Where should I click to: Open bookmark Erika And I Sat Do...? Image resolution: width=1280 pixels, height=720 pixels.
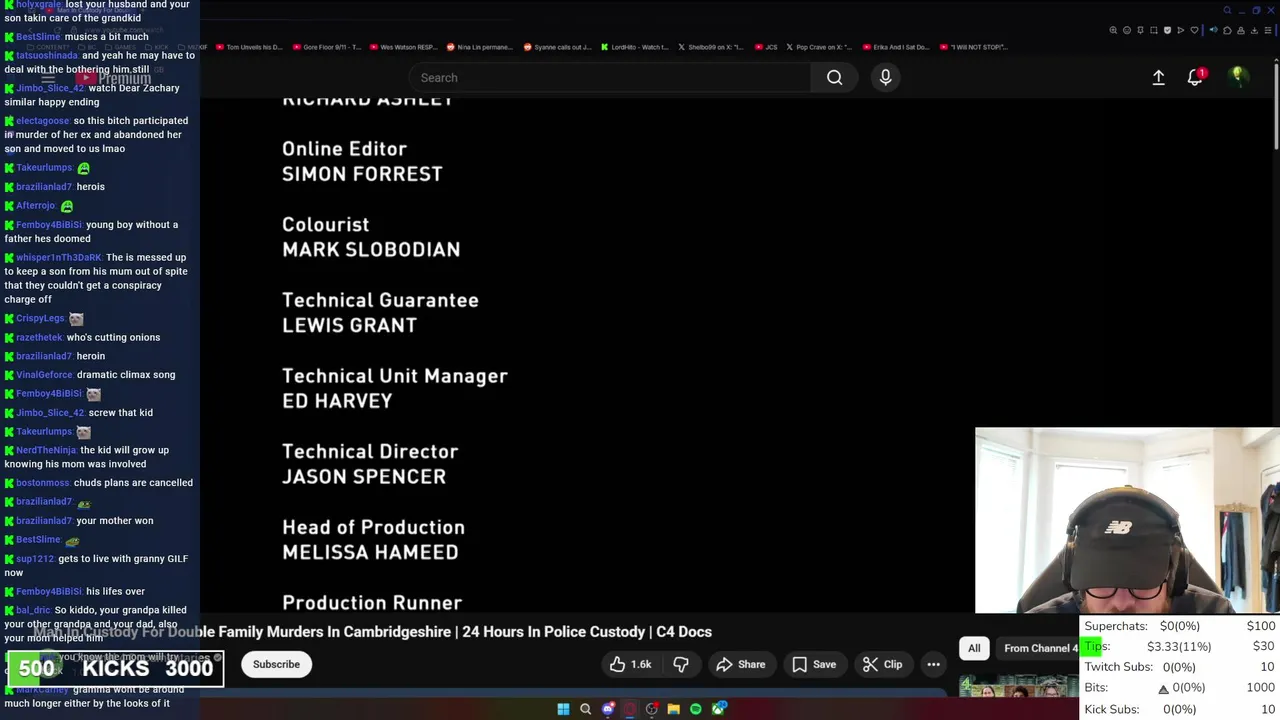[x=895, y=47]
